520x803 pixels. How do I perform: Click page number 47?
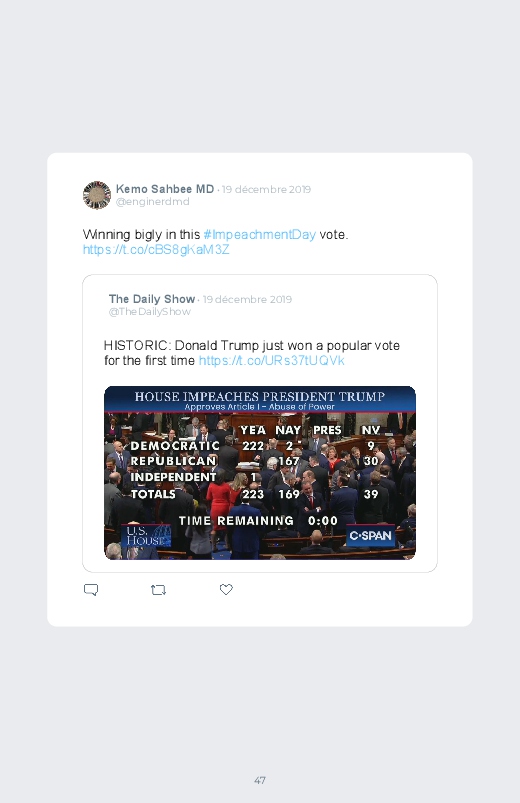point(260,780)
